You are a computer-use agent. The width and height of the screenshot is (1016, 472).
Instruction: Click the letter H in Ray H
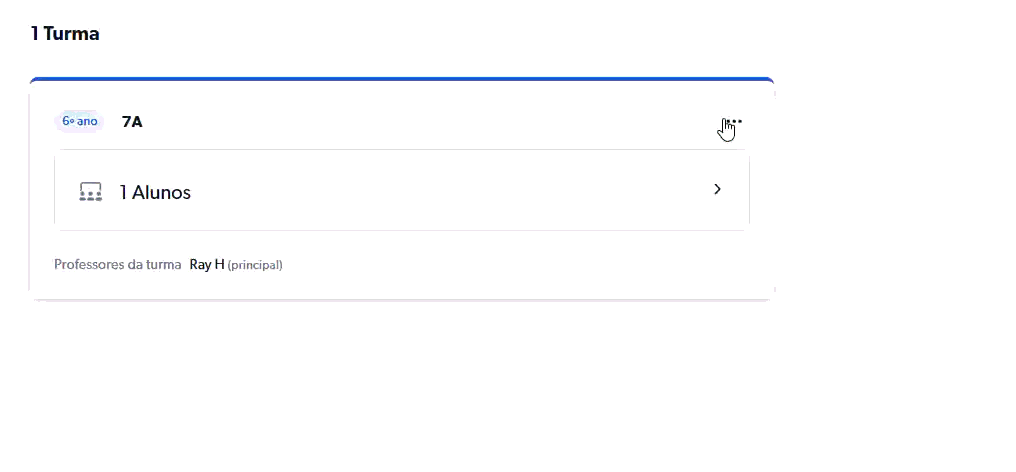[x=219, y=265]
